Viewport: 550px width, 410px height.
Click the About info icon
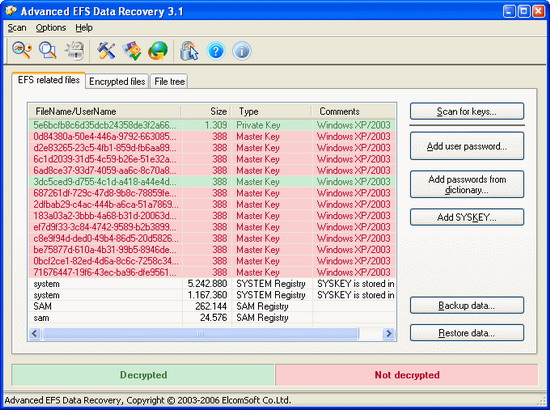click(x=242, y=51)
